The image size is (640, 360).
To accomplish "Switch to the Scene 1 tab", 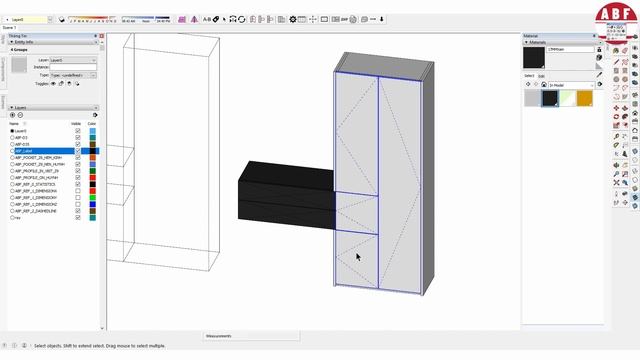I will click(9, 28).
